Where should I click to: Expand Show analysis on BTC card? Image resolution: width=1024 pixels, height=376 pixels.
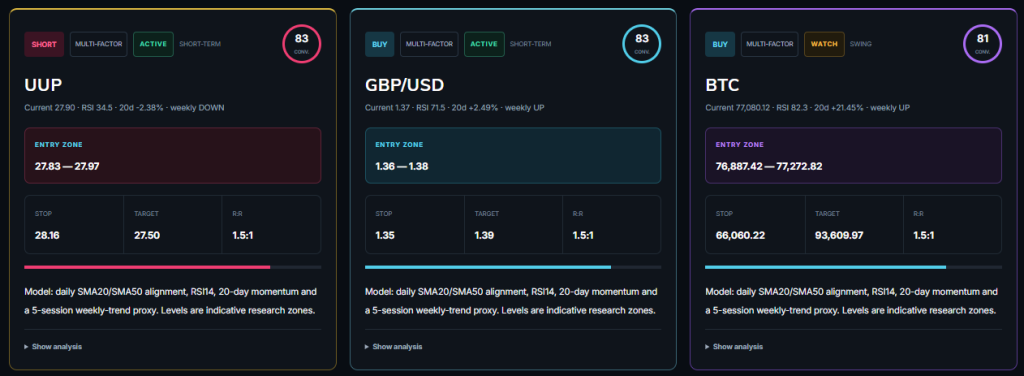coord(735,347)
